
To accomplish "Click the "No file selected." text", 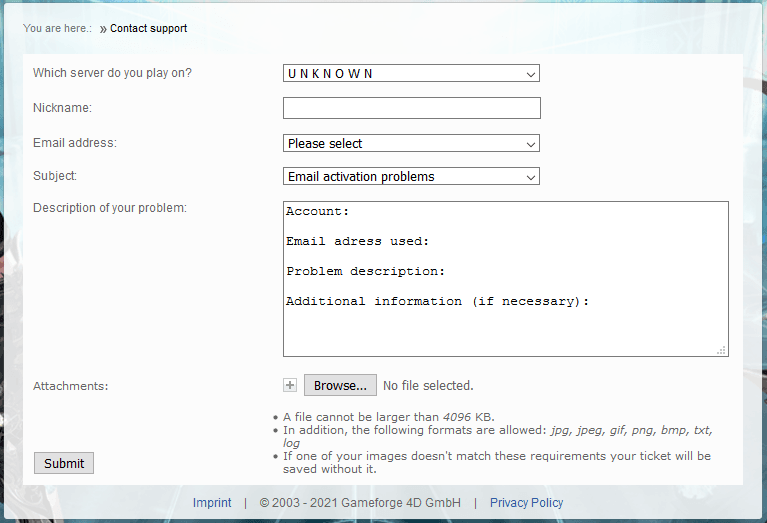I will point(428,386).
